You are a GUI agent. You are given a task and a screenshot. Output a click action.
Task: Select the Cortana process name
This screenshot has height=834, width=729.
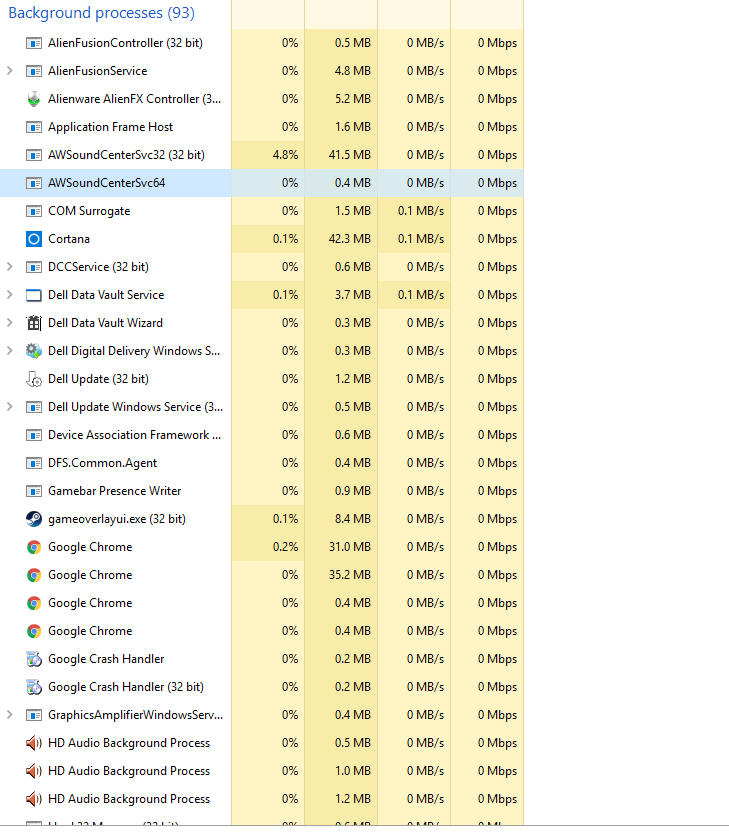[x=69, y=239]
